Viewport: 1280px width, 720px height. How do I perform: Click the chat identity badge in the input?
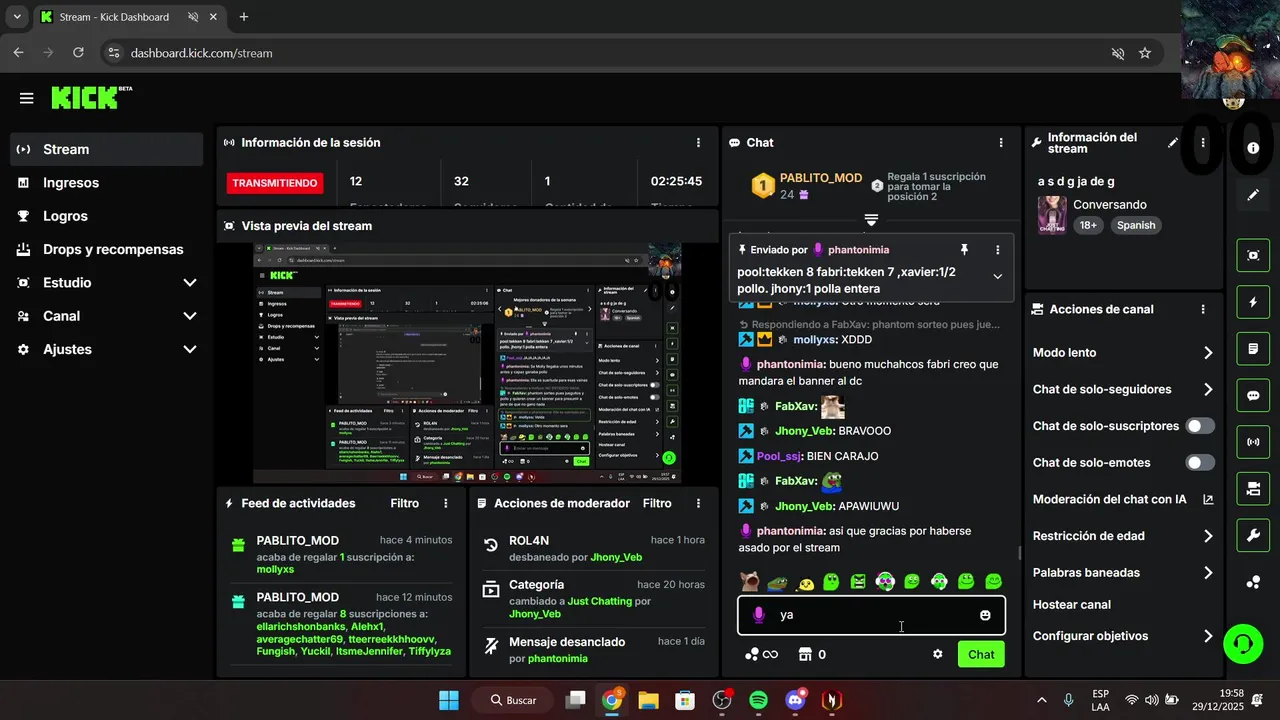coord(758,615)
